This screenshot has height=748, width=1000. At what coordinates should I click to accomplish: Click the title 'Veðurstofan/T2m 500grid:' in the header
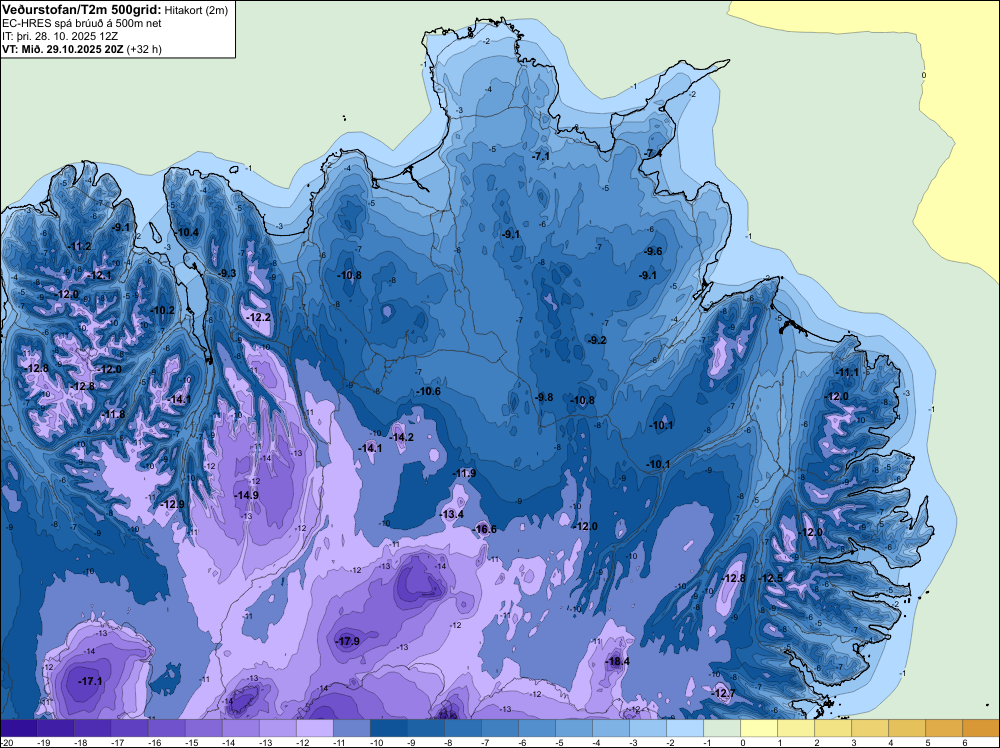point(82,10)
